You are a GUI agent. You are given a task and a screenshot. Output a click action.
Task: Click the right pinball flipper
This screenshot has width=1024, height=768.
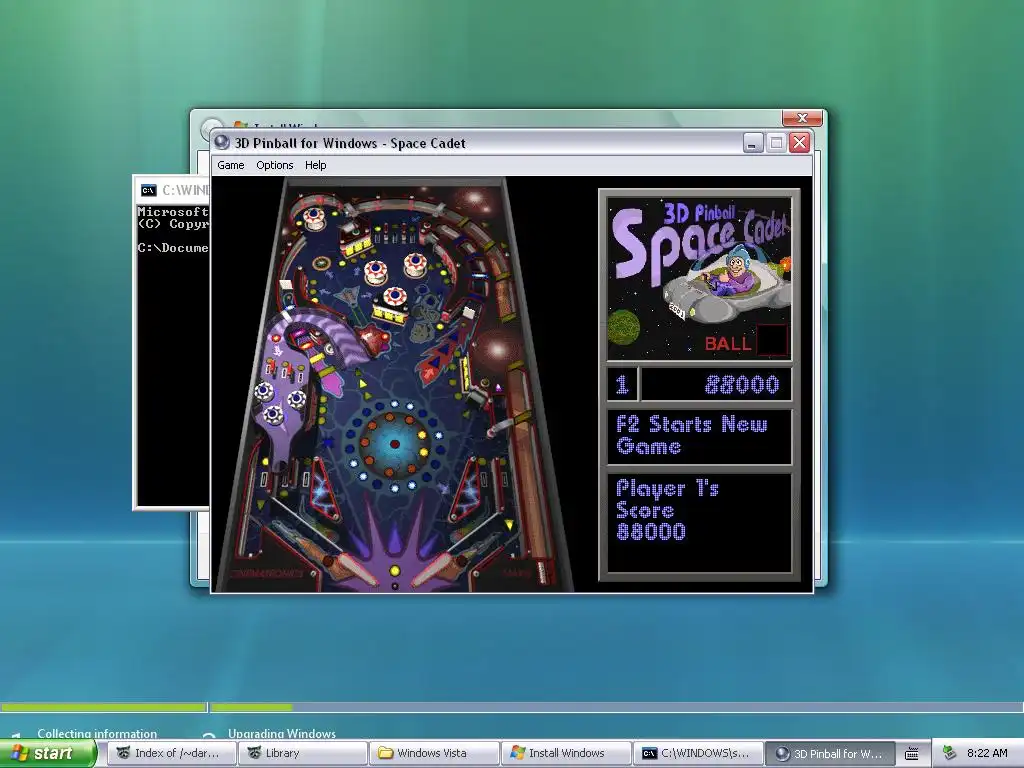click(439, 567)
